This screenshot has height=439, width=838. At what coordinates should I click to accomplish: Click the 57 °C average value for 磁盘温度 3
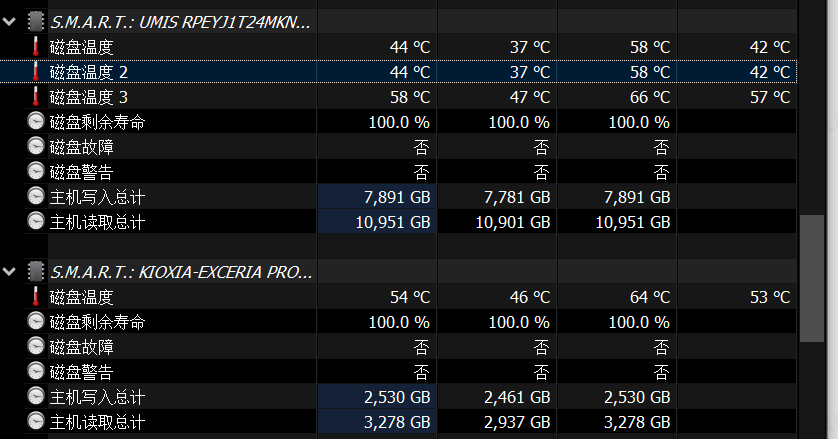[x=769, y=97]
